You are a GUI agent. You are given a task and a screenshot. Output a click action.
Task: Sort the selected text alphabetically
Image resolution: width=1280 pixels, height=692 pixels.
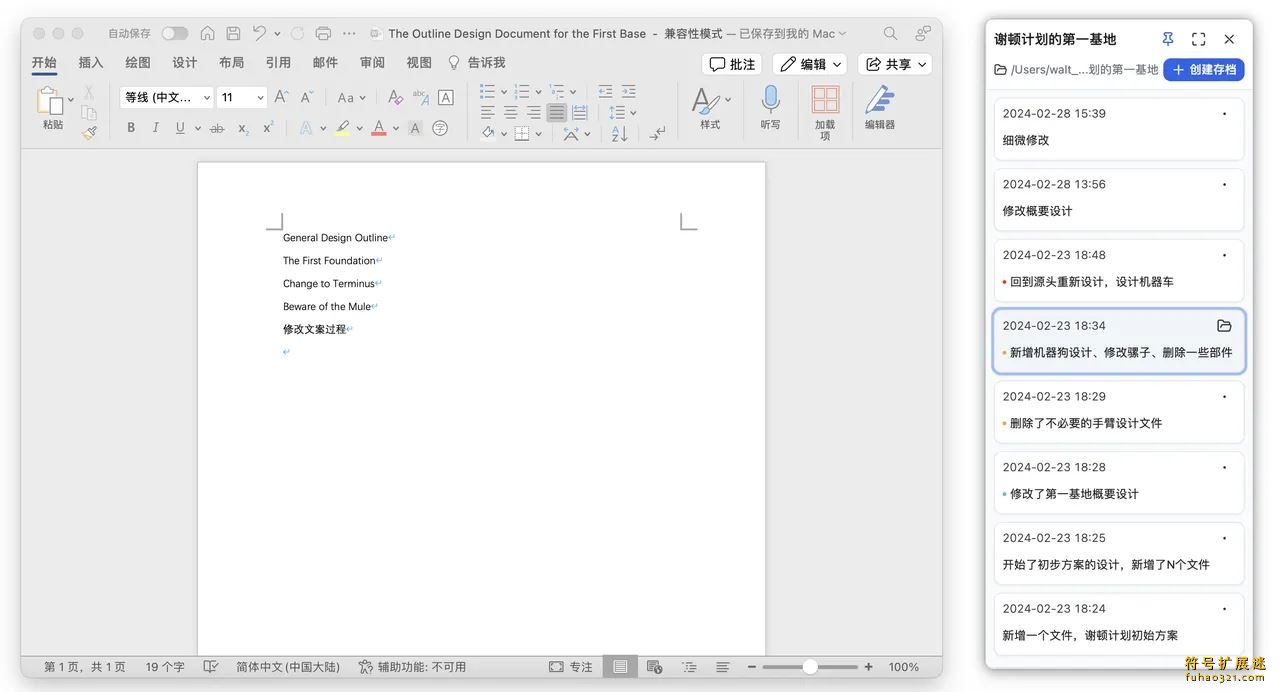coord(619,133)
